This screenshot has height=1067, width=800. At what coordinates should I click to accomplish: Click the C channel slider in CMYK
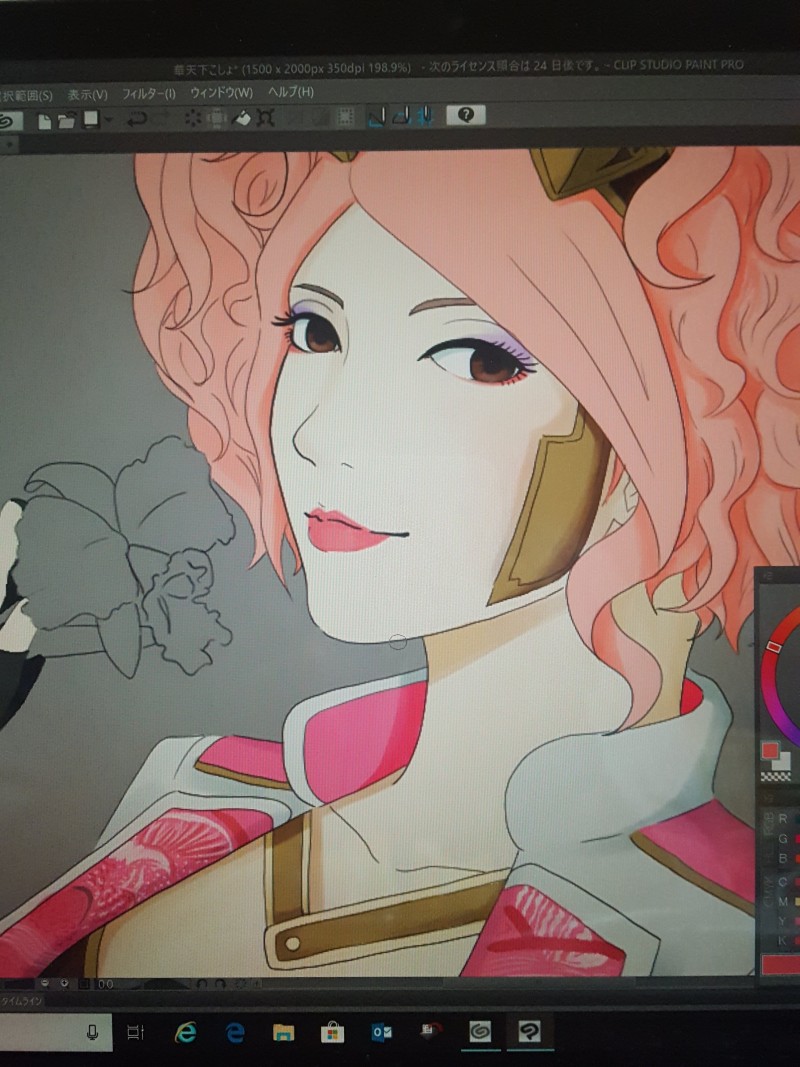[796, 882]
